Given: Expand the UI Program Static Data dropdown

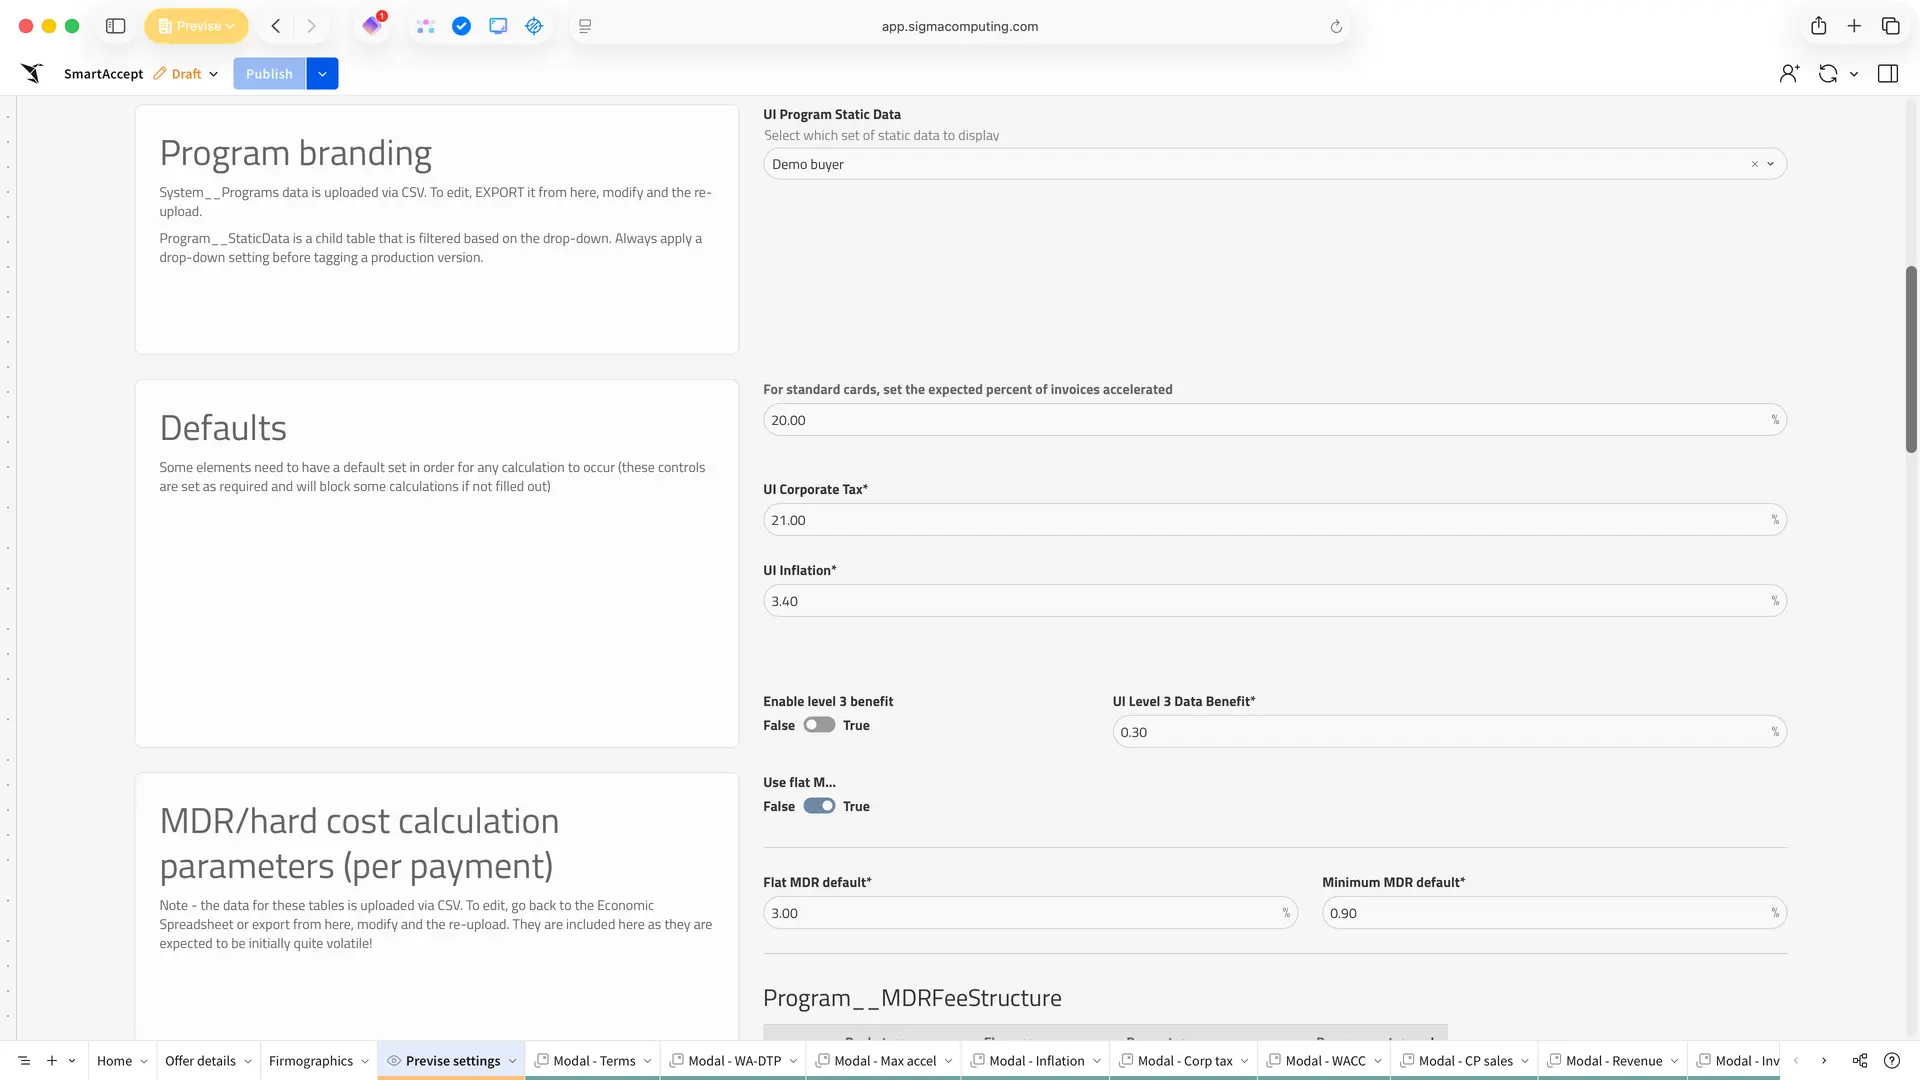Looking at the screenshot, I should click(1770, 164).
